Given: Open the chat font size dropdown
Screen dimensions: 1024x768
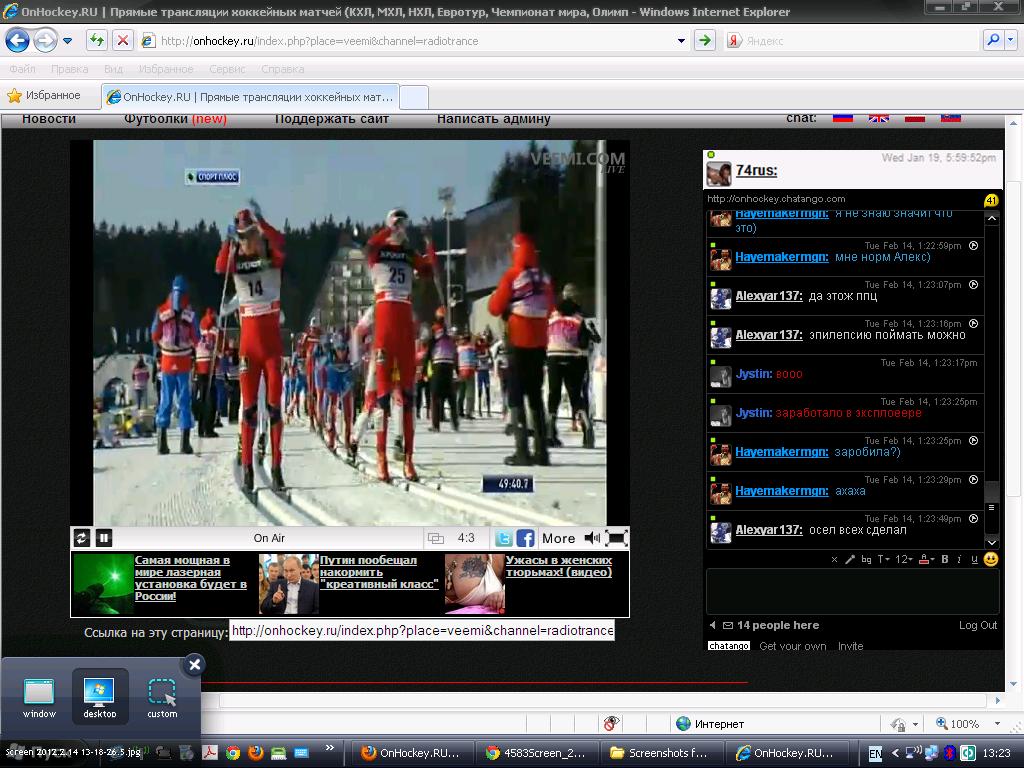Looking at the screenshot, I should tap(904, 559).
